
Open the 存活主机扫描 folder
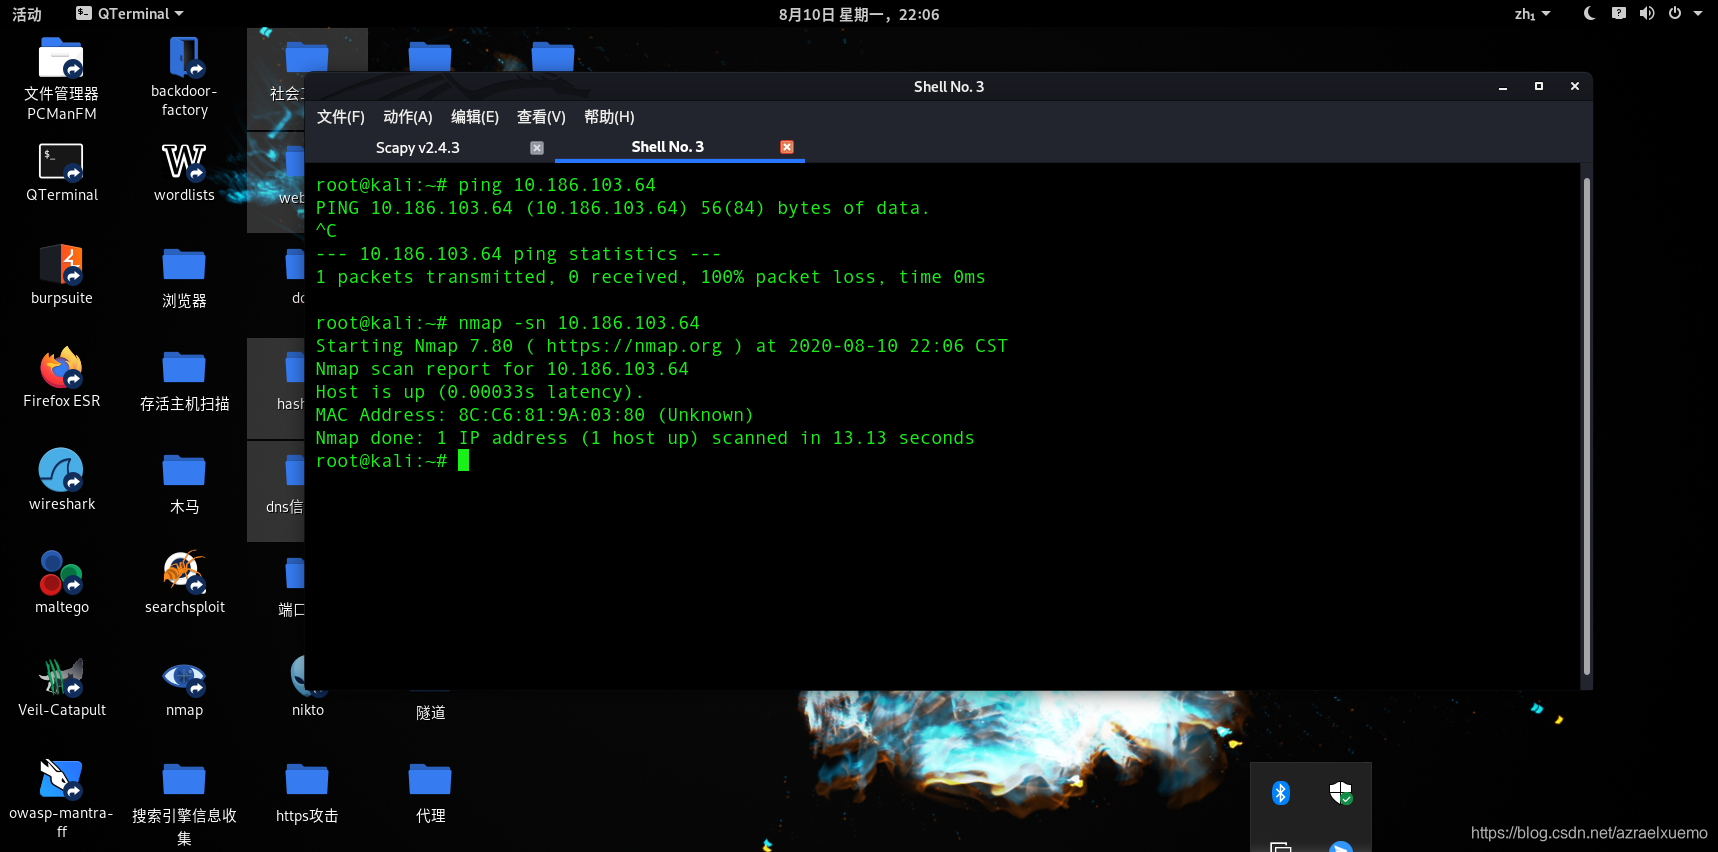tap(184, 380)
